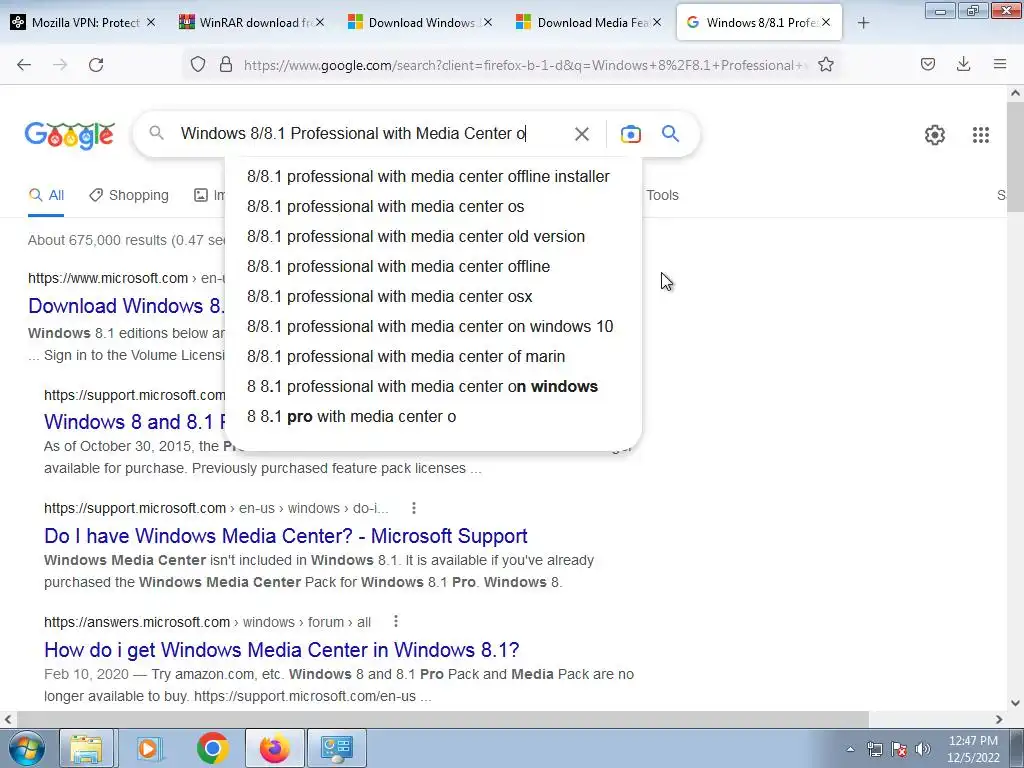
Task: Open Google quick settings gear
Action: [x=935, y=135]
